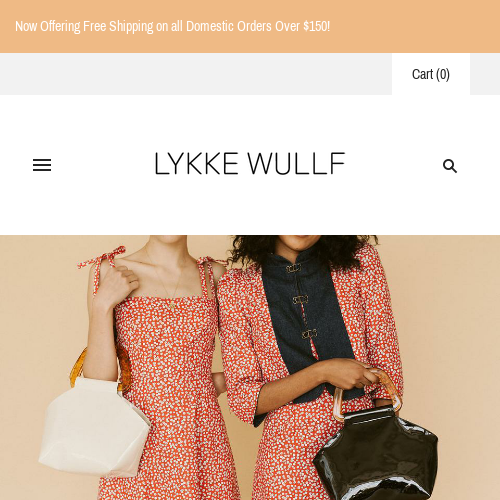The width and height of the screenshot is (500, 500).
Task: Open the Cart (0) link
Action: pos(431,74)
